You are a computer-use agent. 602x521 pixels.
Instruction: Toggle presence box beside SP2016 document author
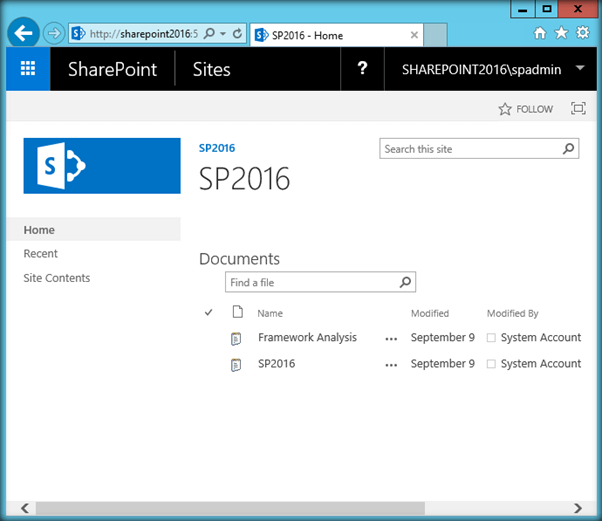point(491,364)
